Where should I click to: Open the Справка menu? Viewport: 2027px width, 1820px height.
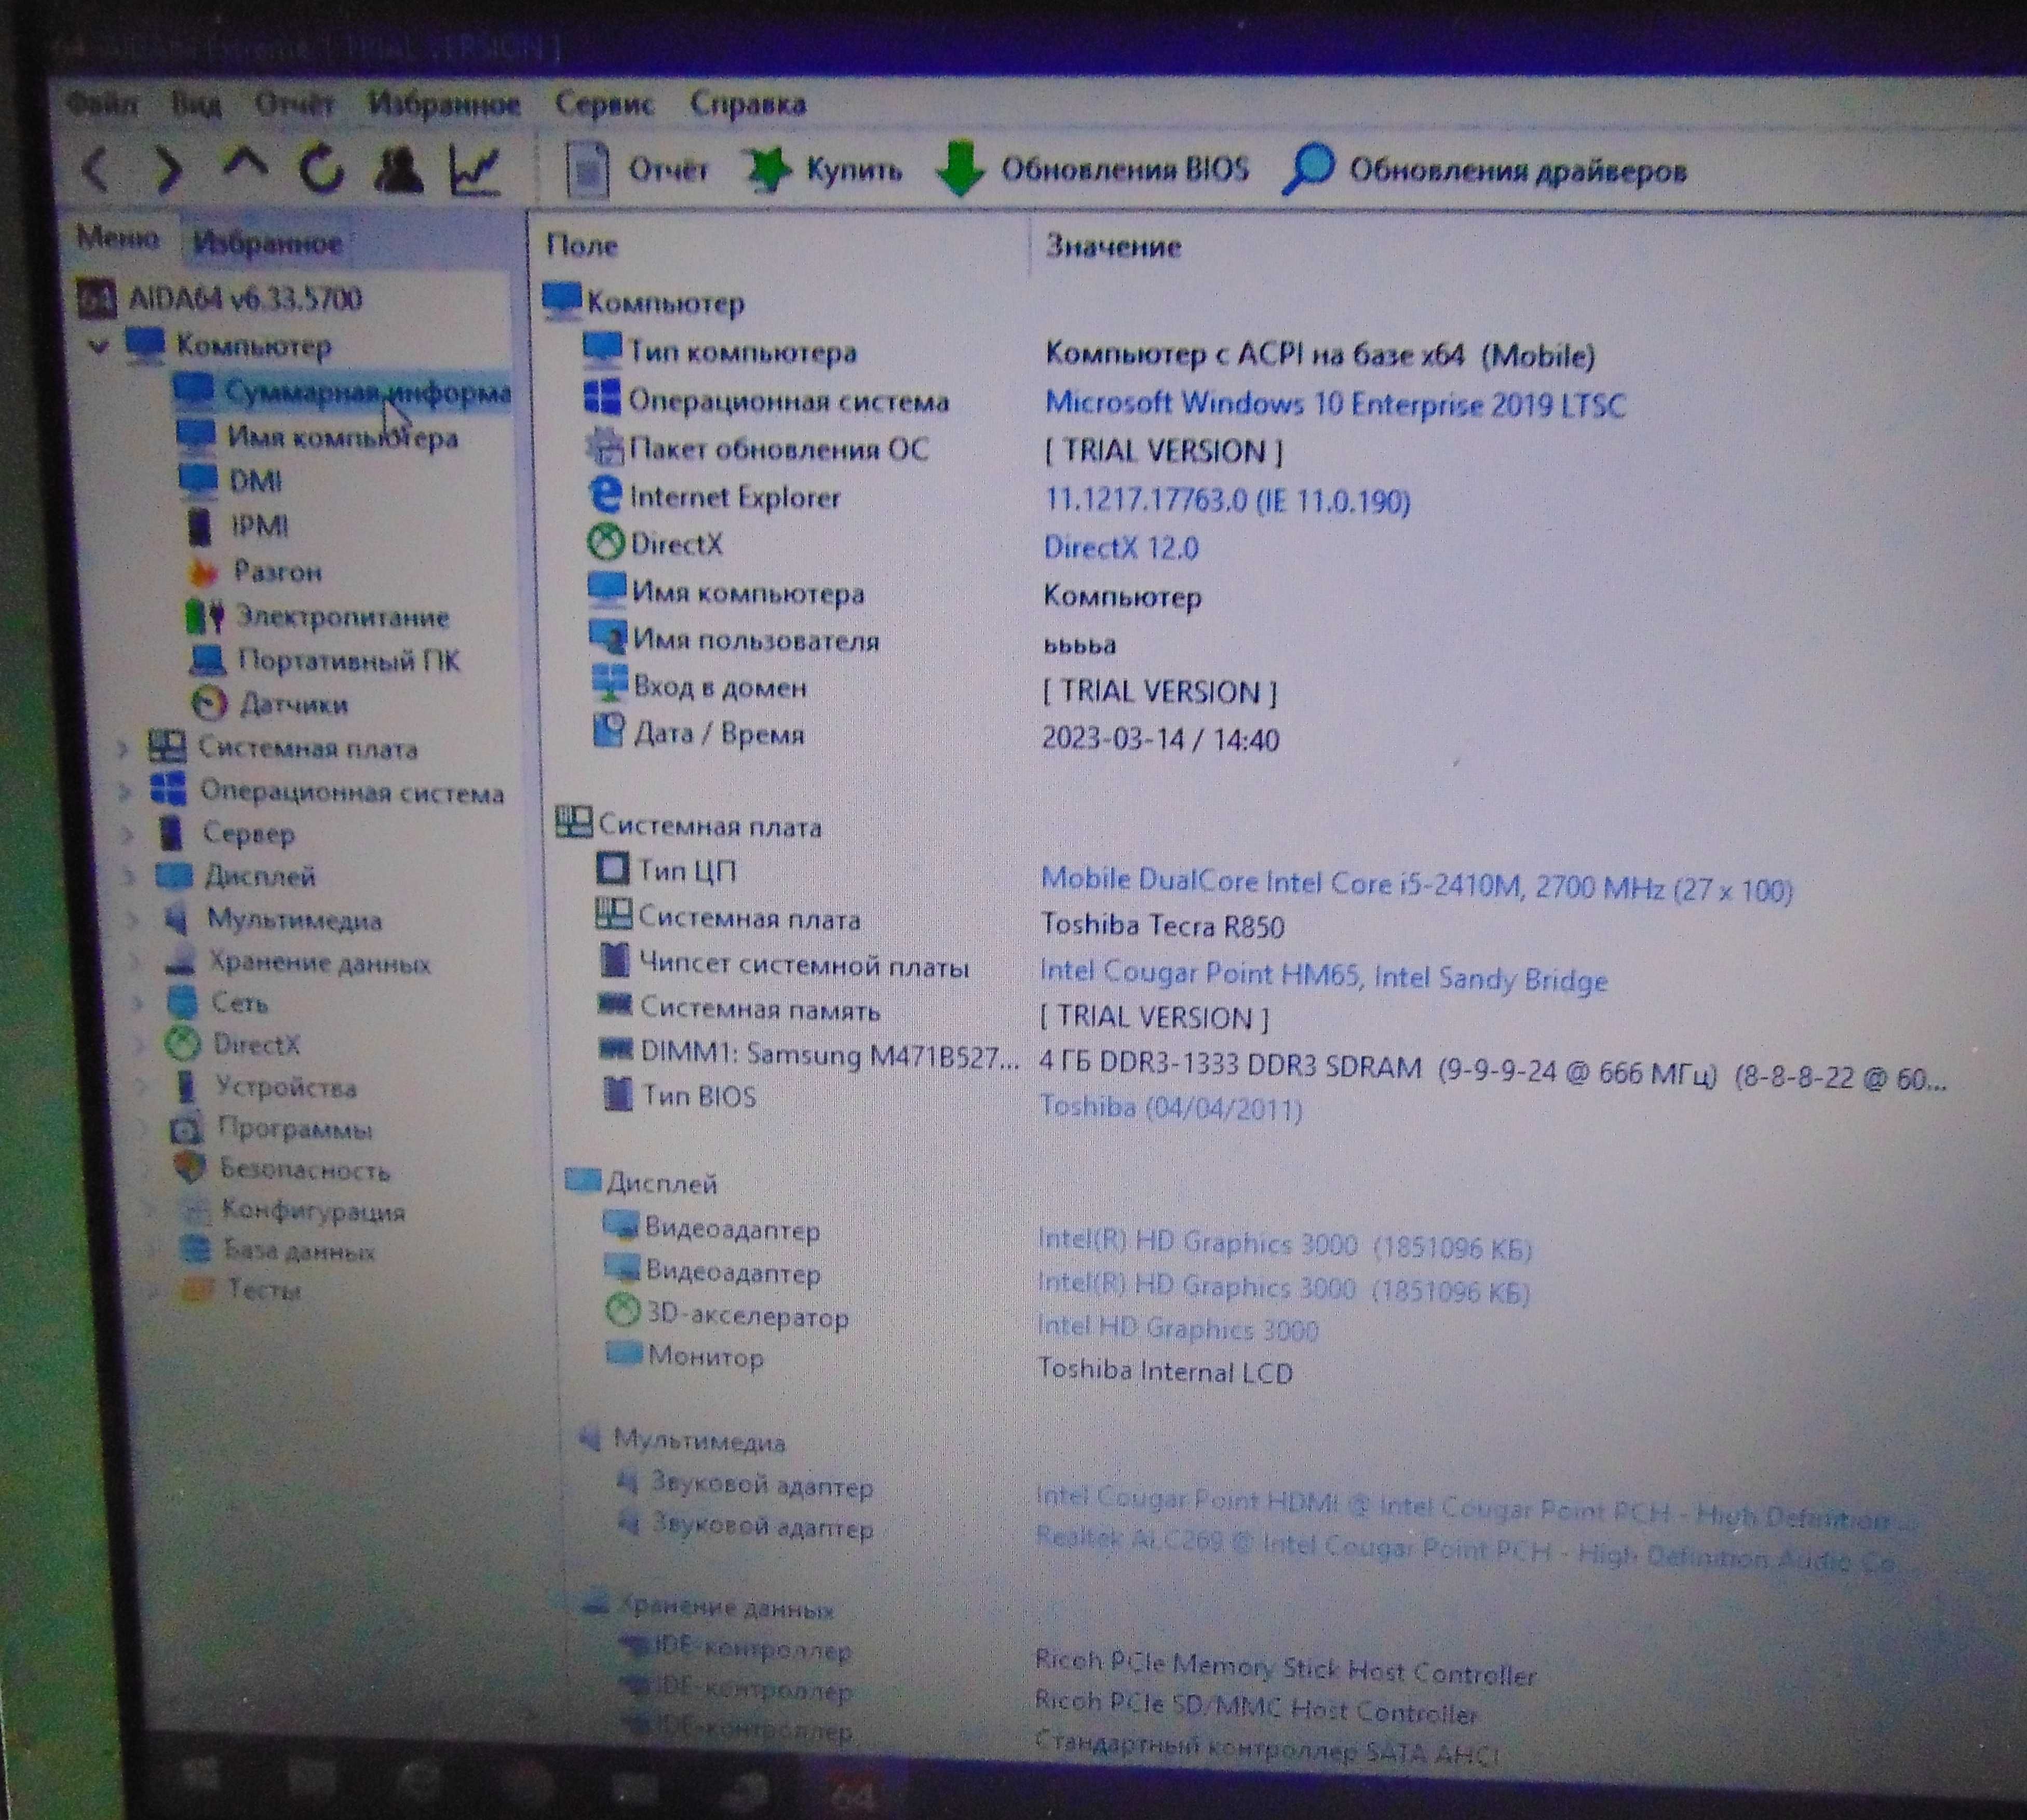[748, 104]
